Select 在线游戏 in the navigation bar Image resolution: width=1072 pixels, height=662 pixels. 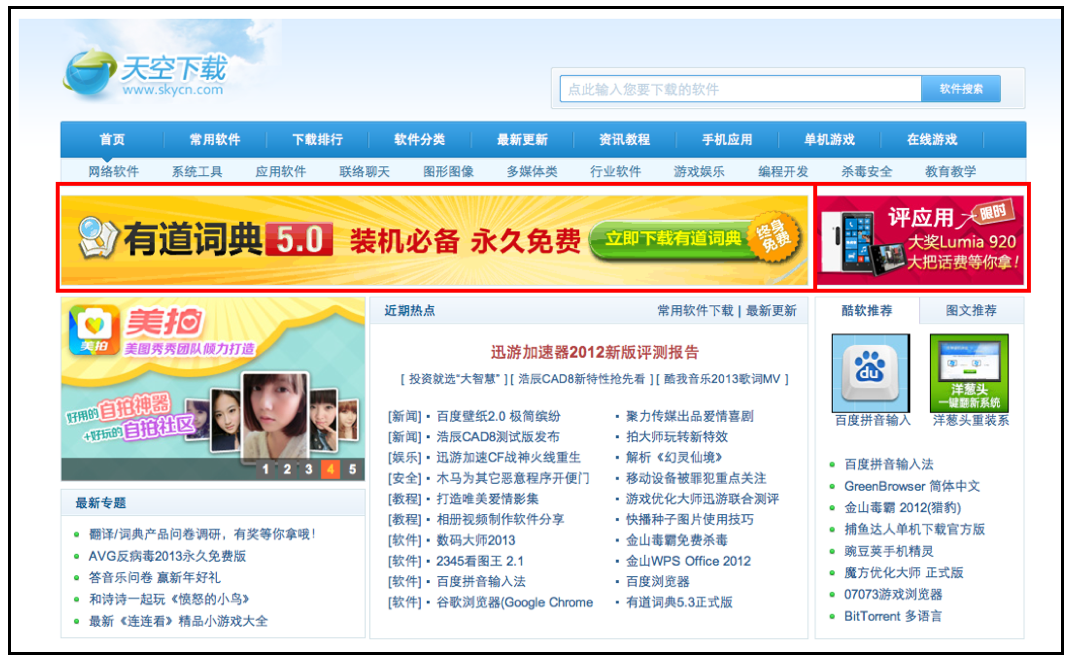pyautogui.click(x=932, y=140)
